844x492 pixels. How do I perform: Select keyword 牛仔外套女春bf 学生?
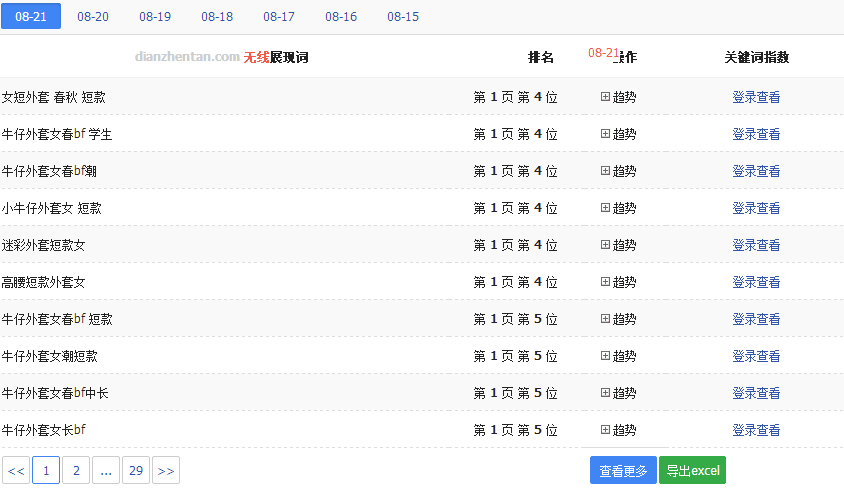click(57, 134)
